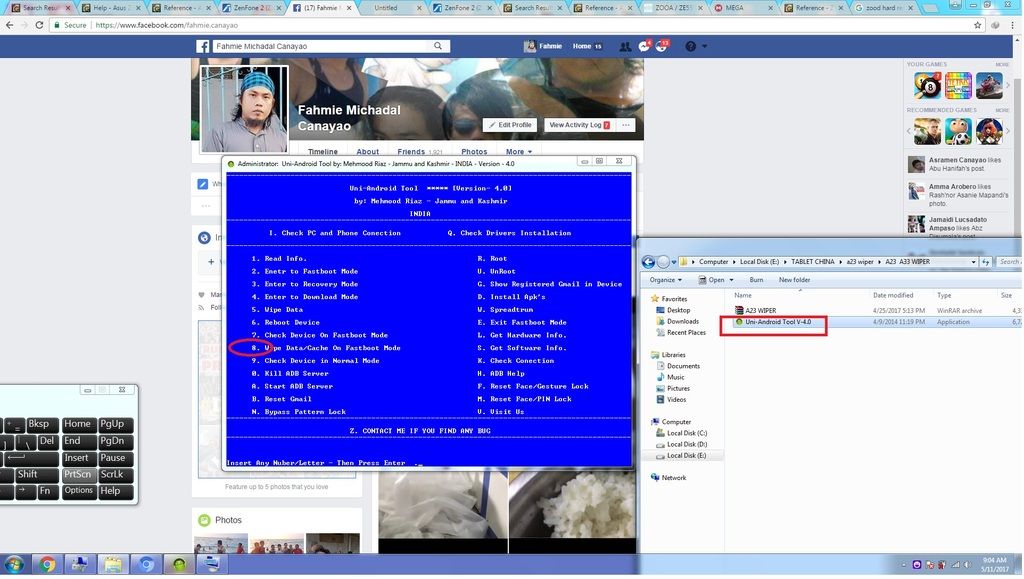The image size is (1024, 579).
Task: Switch to the Untitled browser tab
Action: (392, 8)
